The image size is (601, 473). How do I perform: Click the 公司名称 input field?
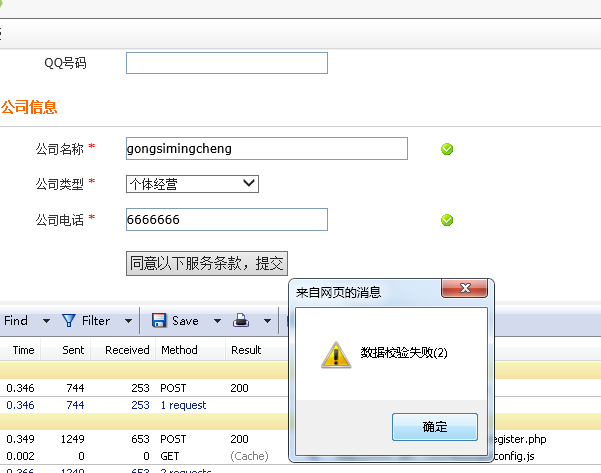pyautogui.click(x=267, y=148)
